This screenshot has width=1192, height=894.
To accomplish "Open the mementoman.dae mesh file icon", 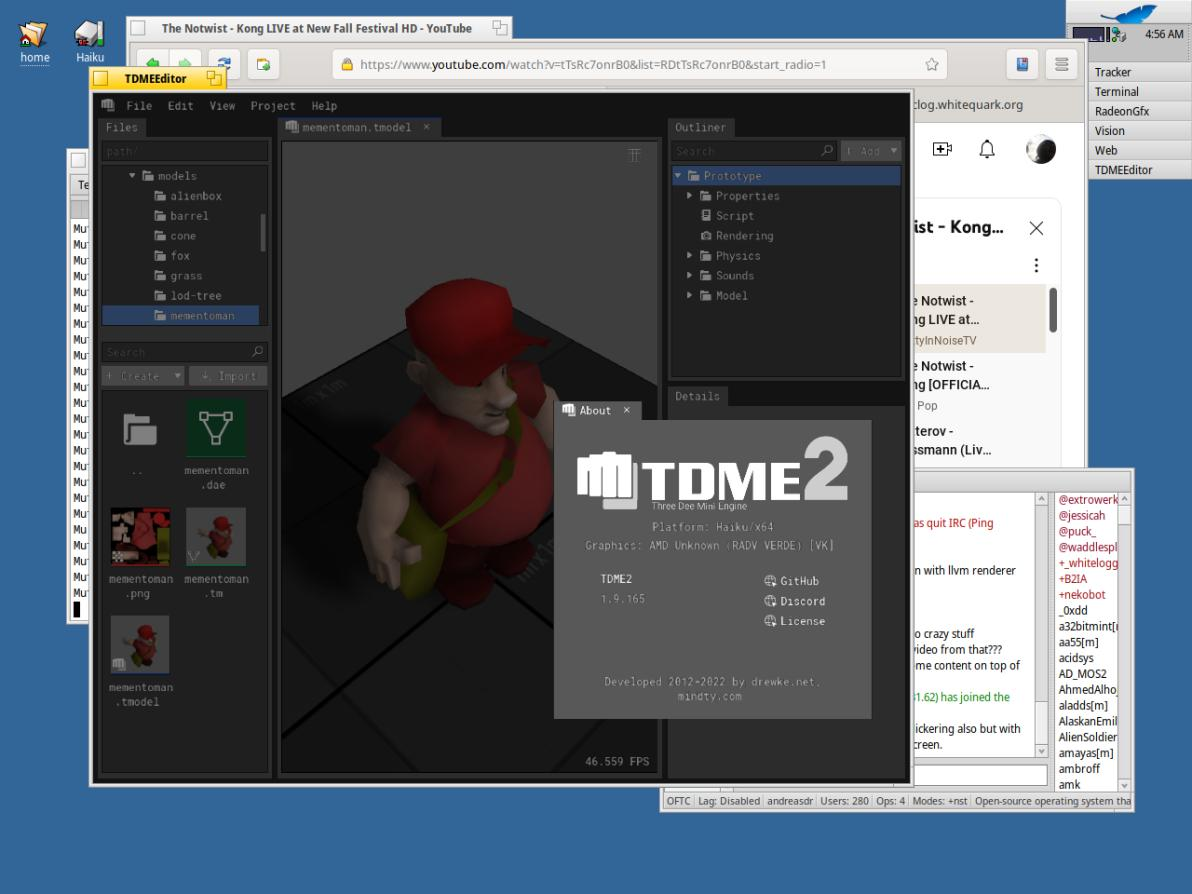I will click(216, 429).
